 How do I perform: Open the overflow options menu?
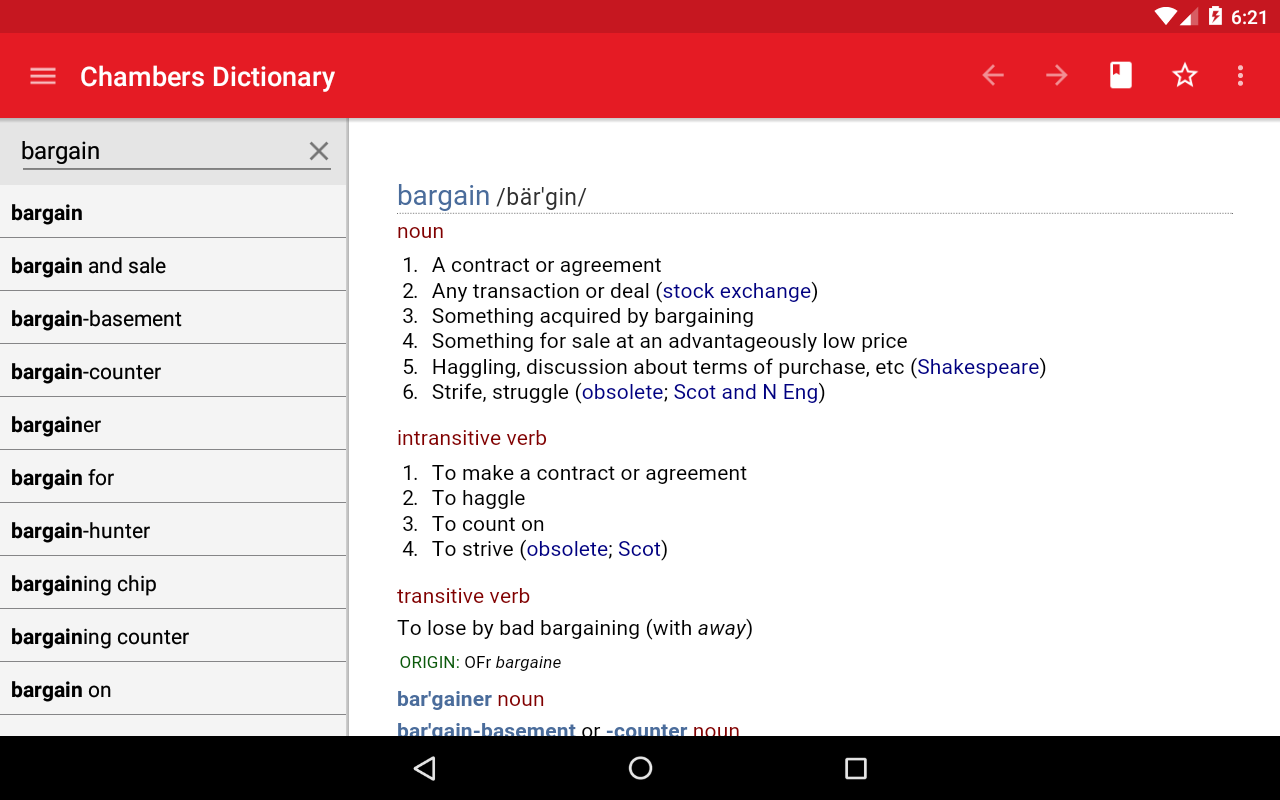1240,75
